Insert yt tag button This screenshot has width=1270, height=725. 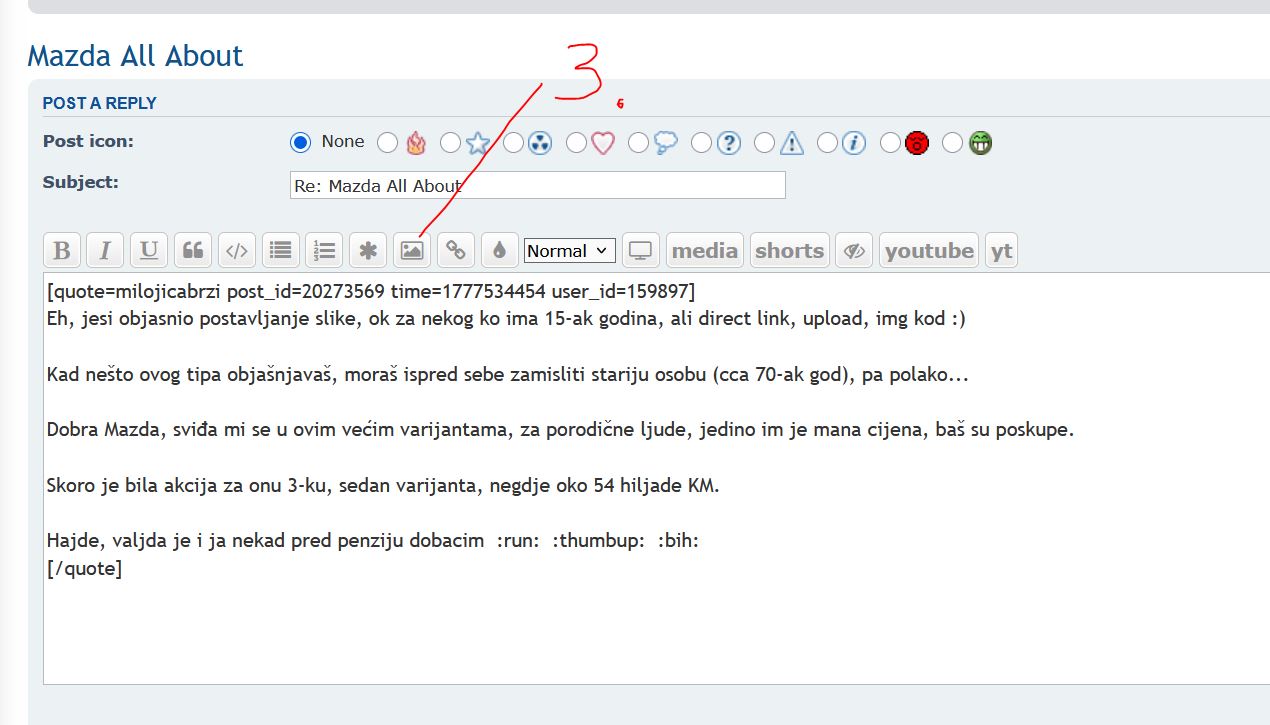[x=1002, y=250]
